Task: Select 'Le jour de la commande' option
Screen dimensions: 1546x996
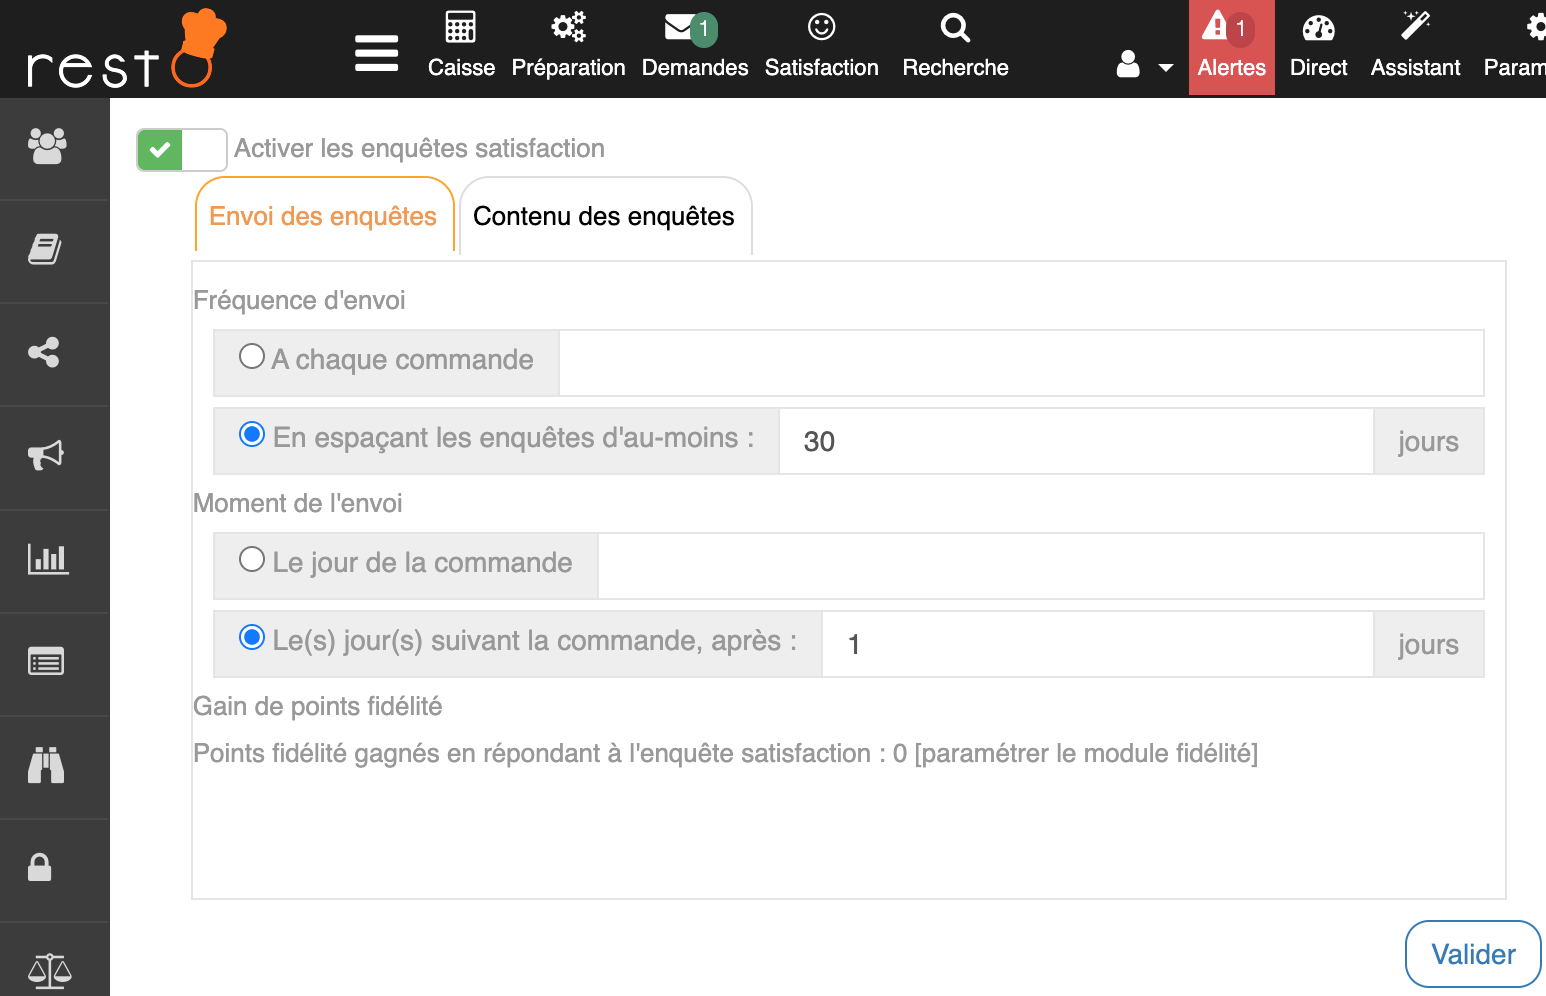Action: (x=252, y=560)
